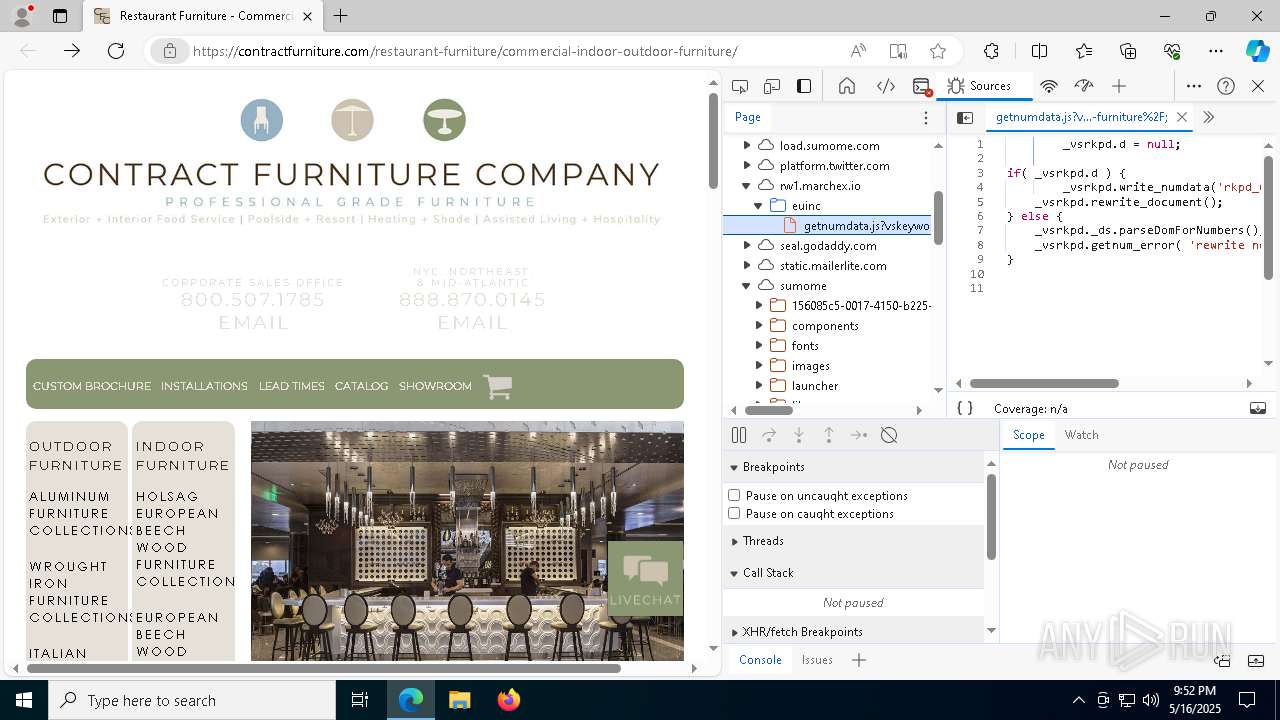This screenshot has width=1280, height=720.
Task: Add a quick view tool with plus
Action: 859,660
